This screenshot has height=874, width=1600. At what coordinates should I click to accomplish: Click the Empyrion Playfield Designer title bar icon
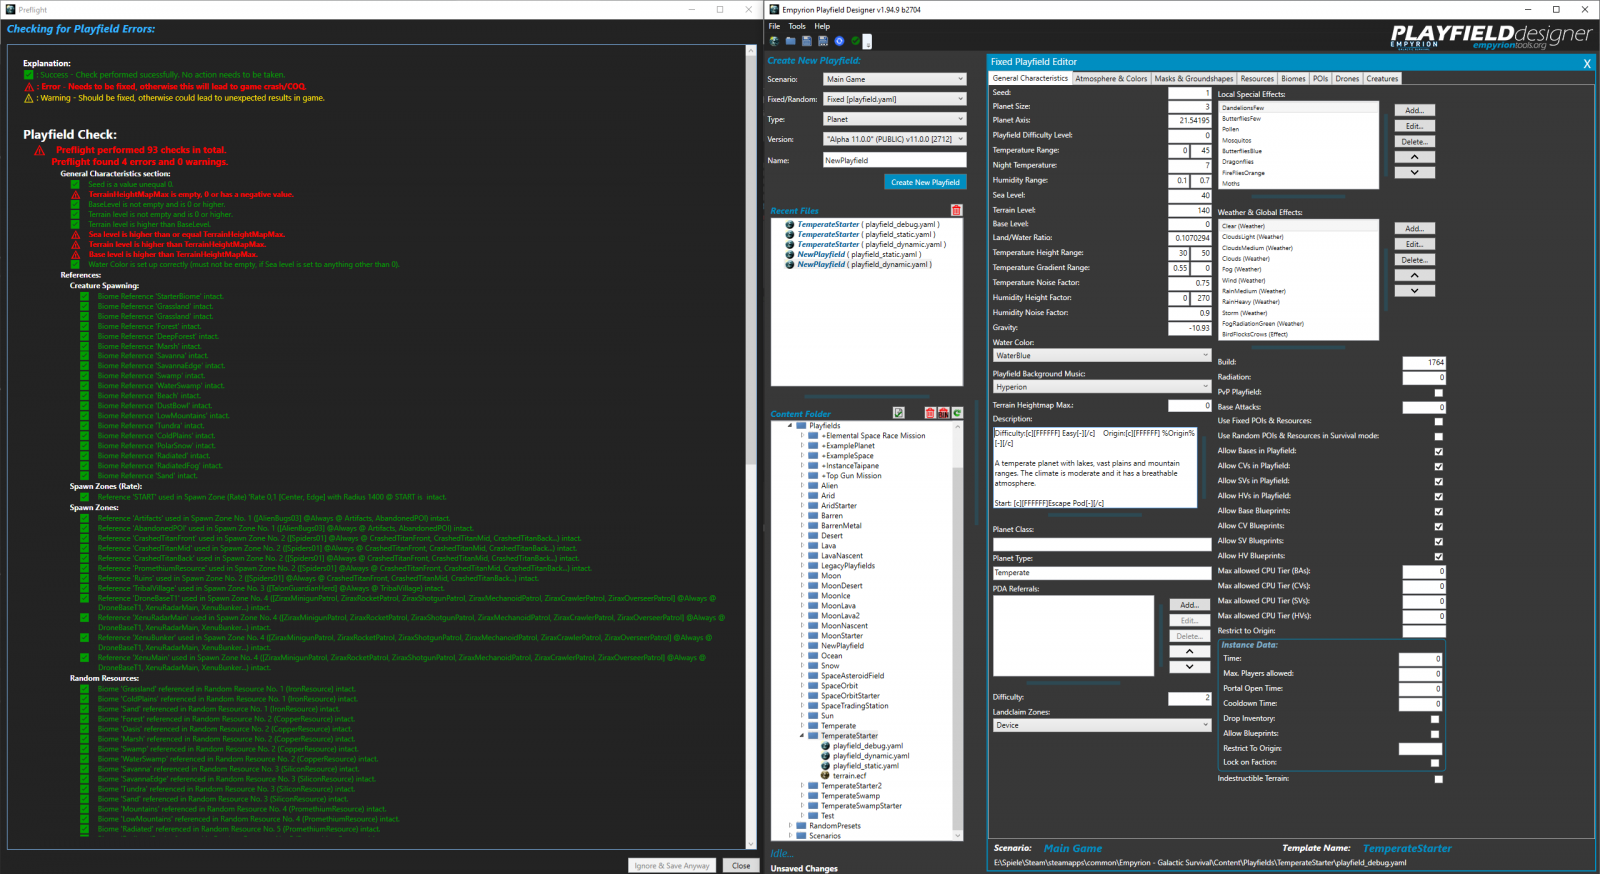click(774, 9)
